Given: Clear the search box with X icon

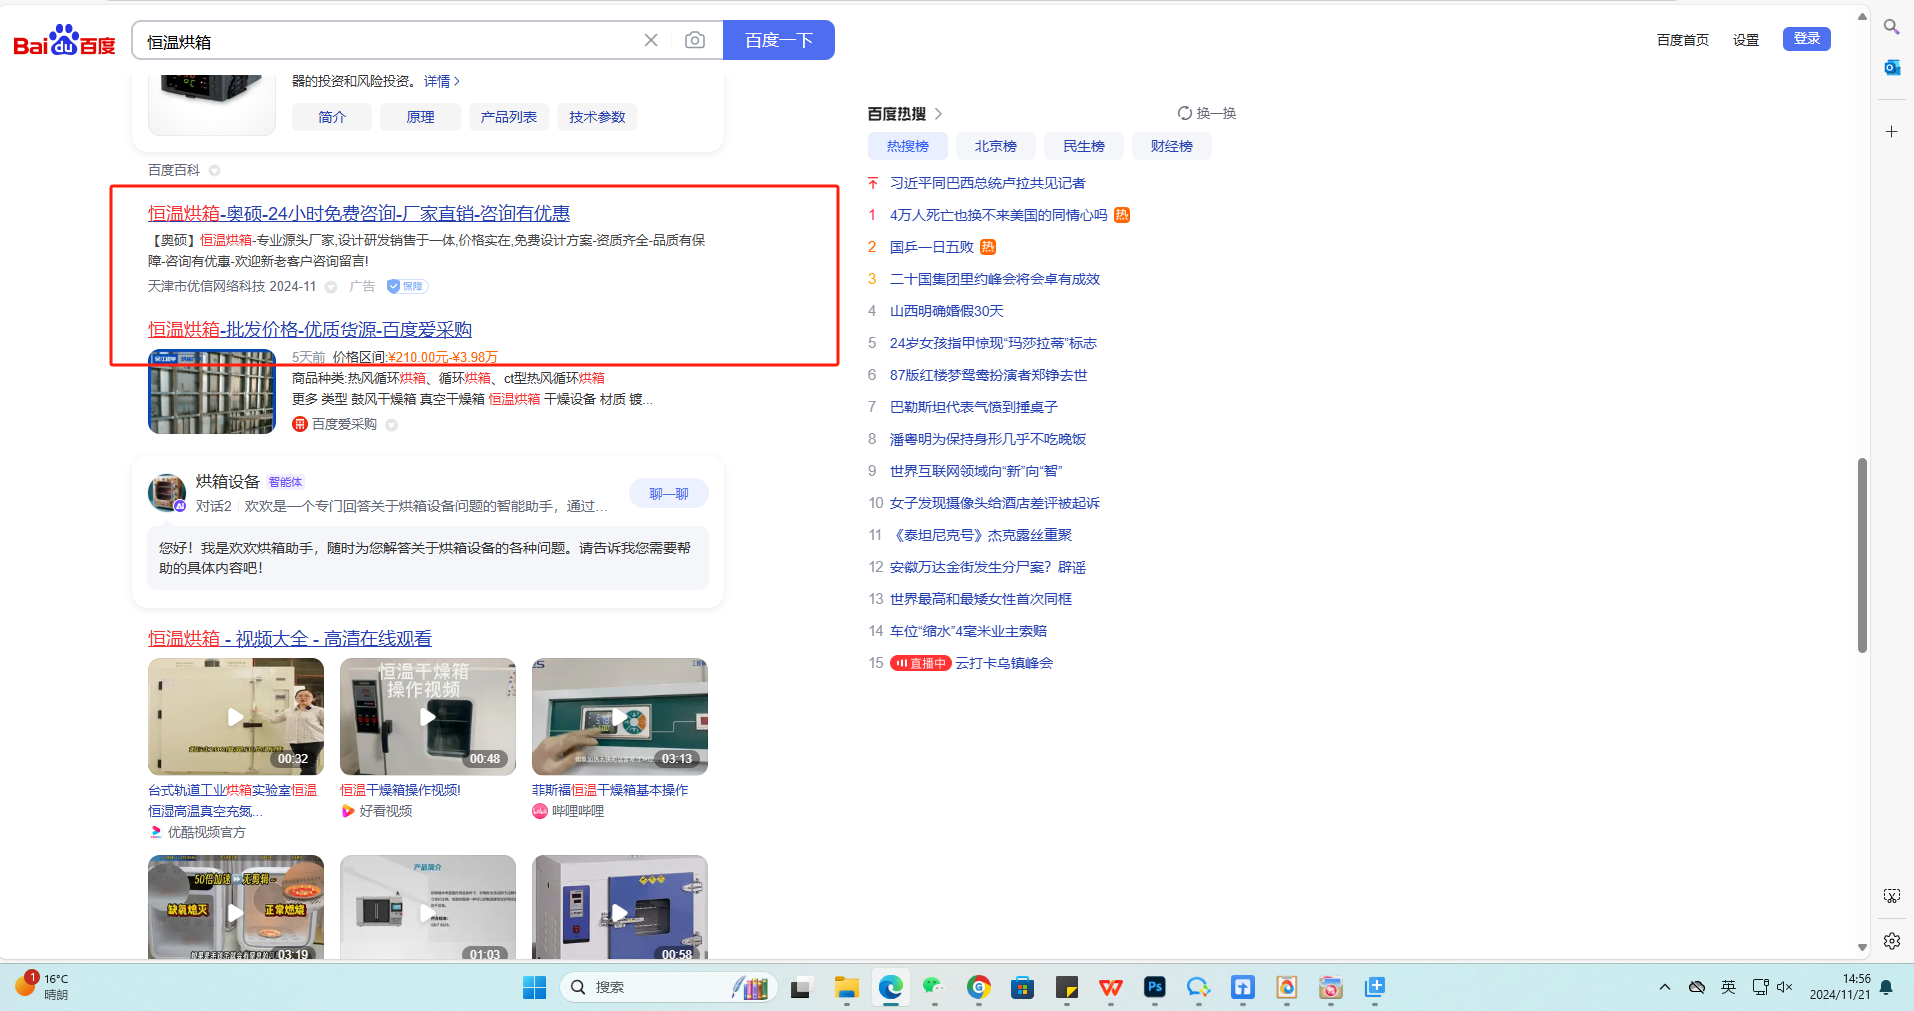Looking at the screenshot, I should (651, 40).
